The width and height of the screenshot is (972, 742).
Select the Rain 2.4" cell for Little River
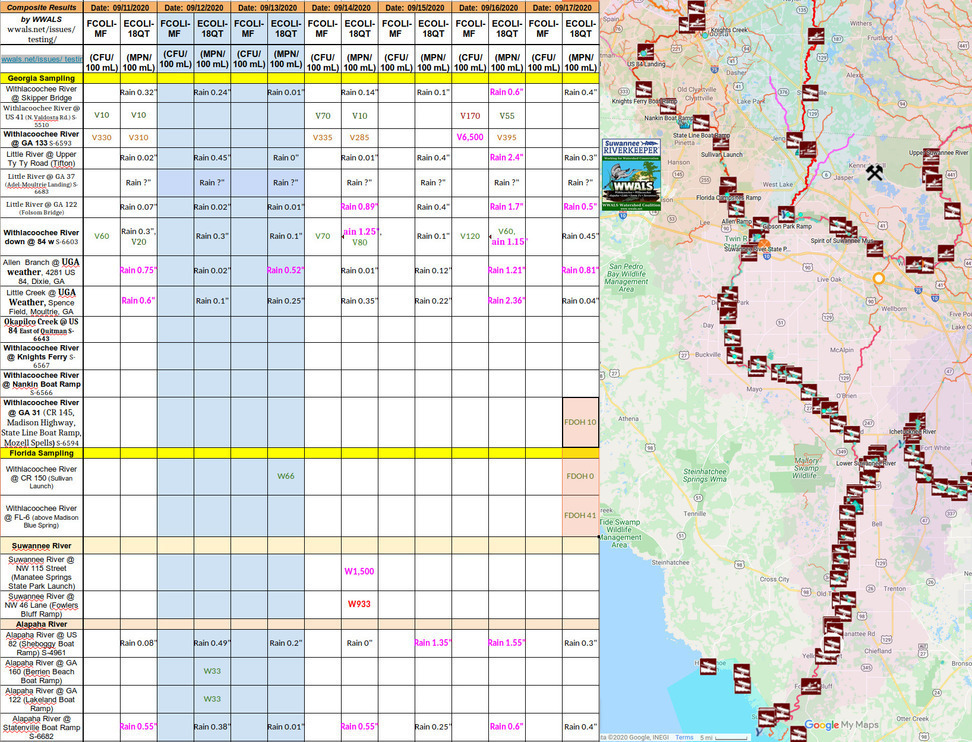[506, 157]
